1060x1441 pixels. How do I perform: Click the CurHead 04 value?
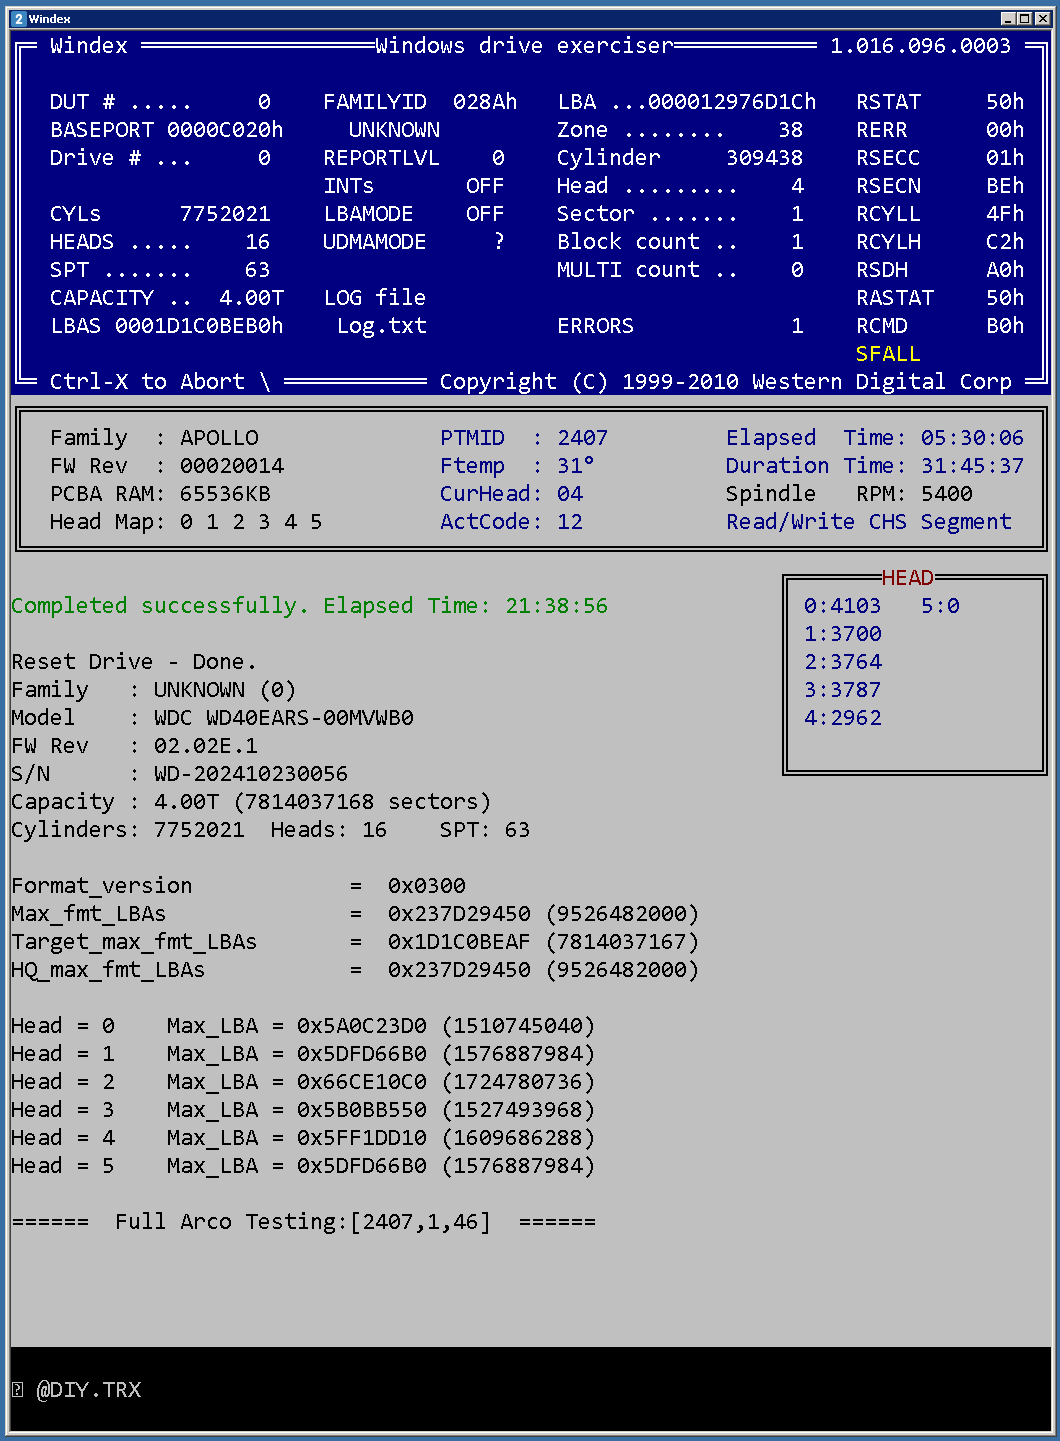coord(570,494)
